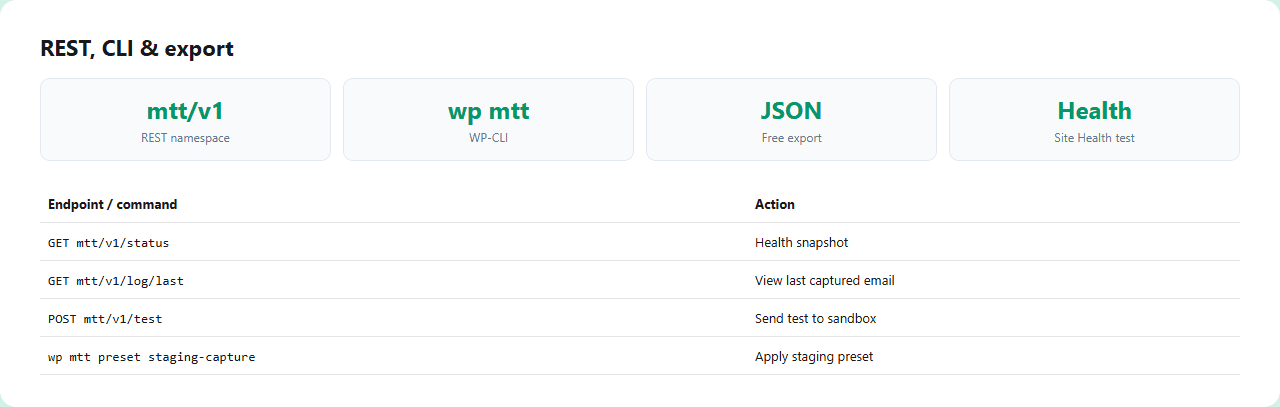
Task: Select the GET mtt/v1/status endpoint
Action: [101, 242]
